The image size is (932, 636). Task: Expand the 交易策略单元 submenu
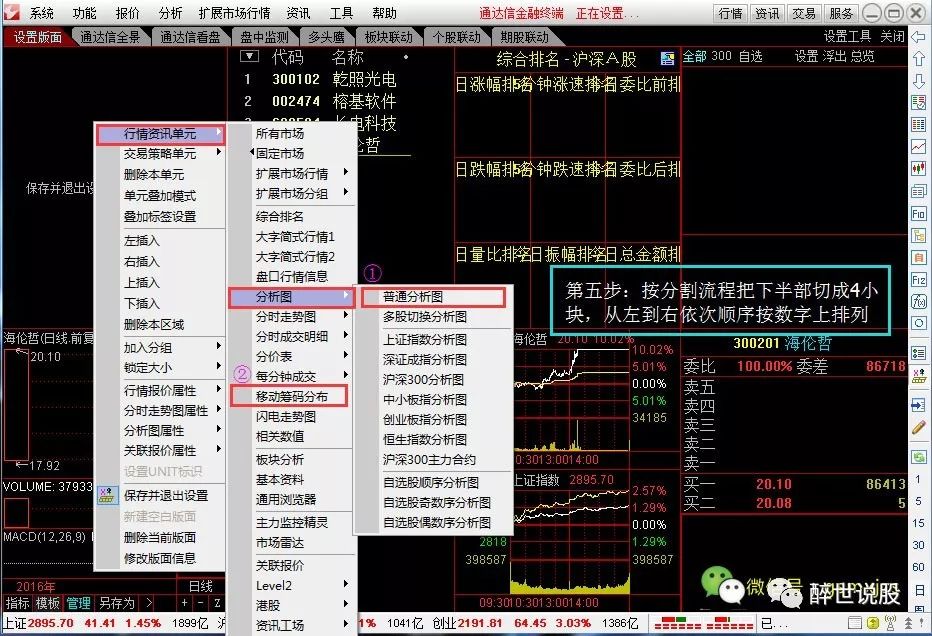tap(160, 153)
